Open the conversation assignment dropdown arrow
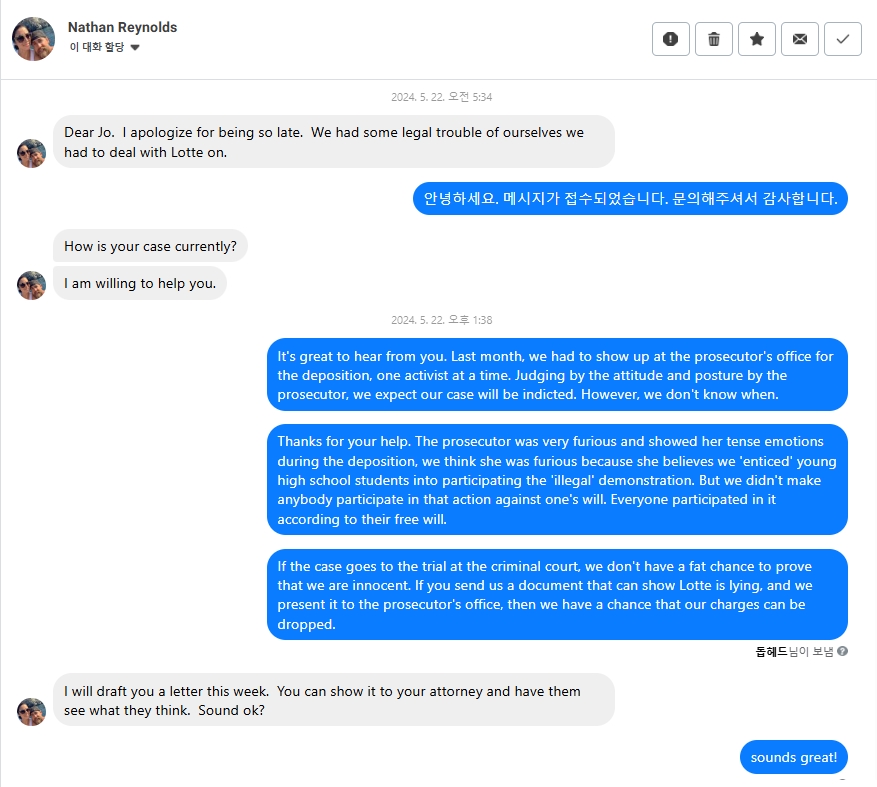The width and height of the screenshot is (877, 787). [x=135, y=48]
